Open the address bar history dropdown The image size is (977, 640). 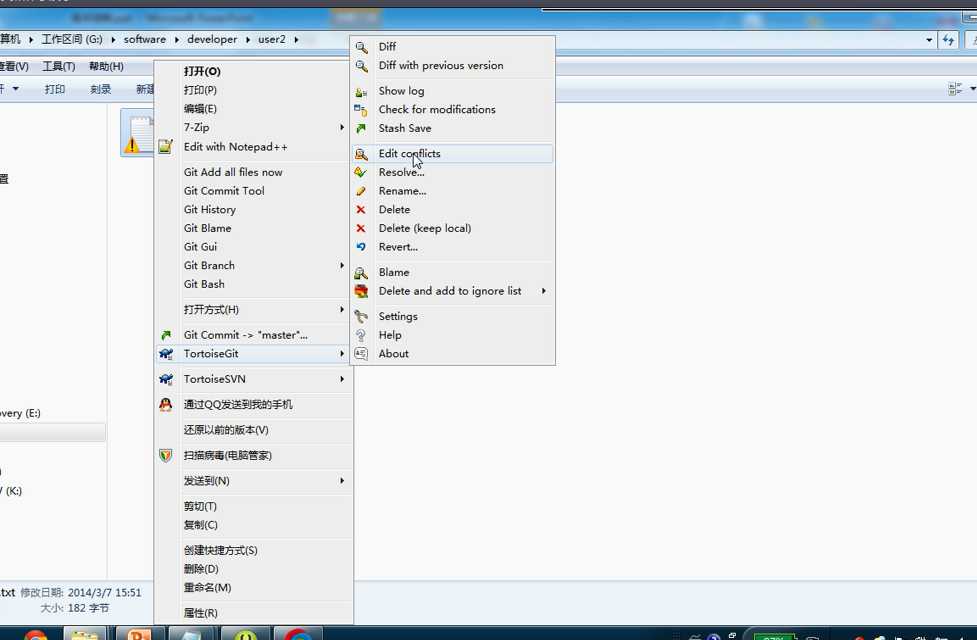coord(929,40)
